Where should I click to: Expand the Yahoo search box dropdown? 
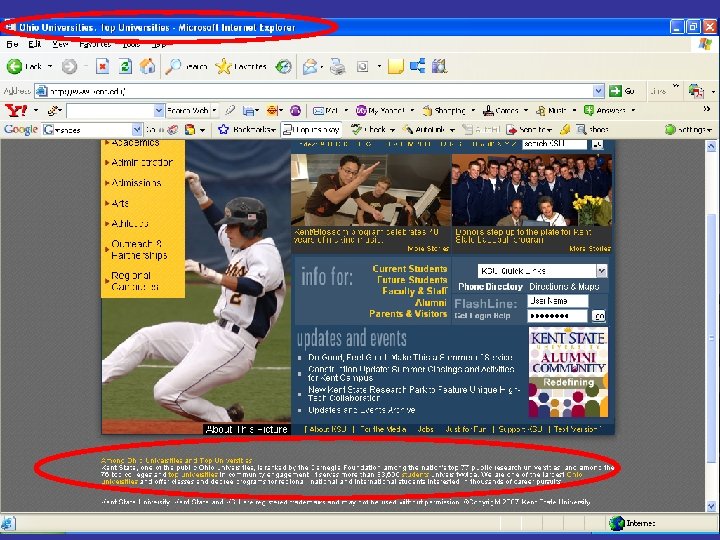[x=158, y=110]
